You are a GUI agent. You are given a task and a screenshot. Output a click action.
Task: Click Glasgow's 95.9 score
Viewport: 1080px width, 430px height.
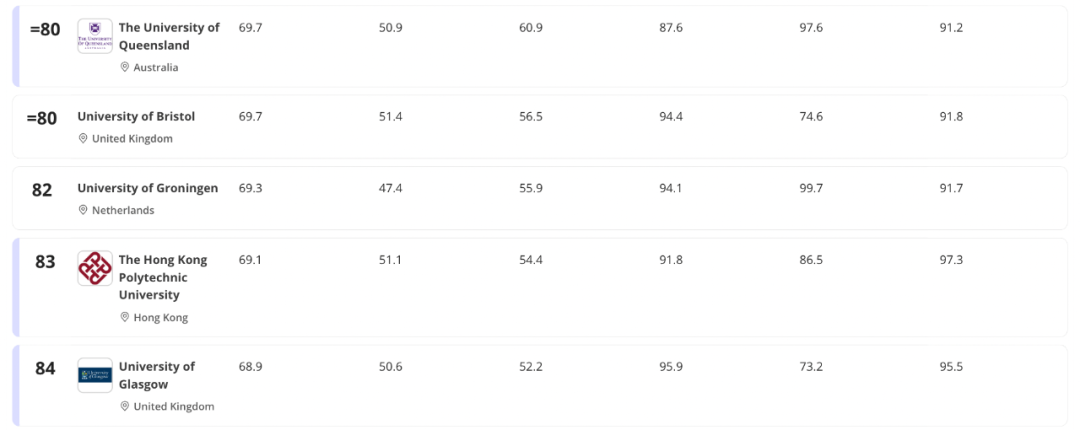(x=670, y=367)
